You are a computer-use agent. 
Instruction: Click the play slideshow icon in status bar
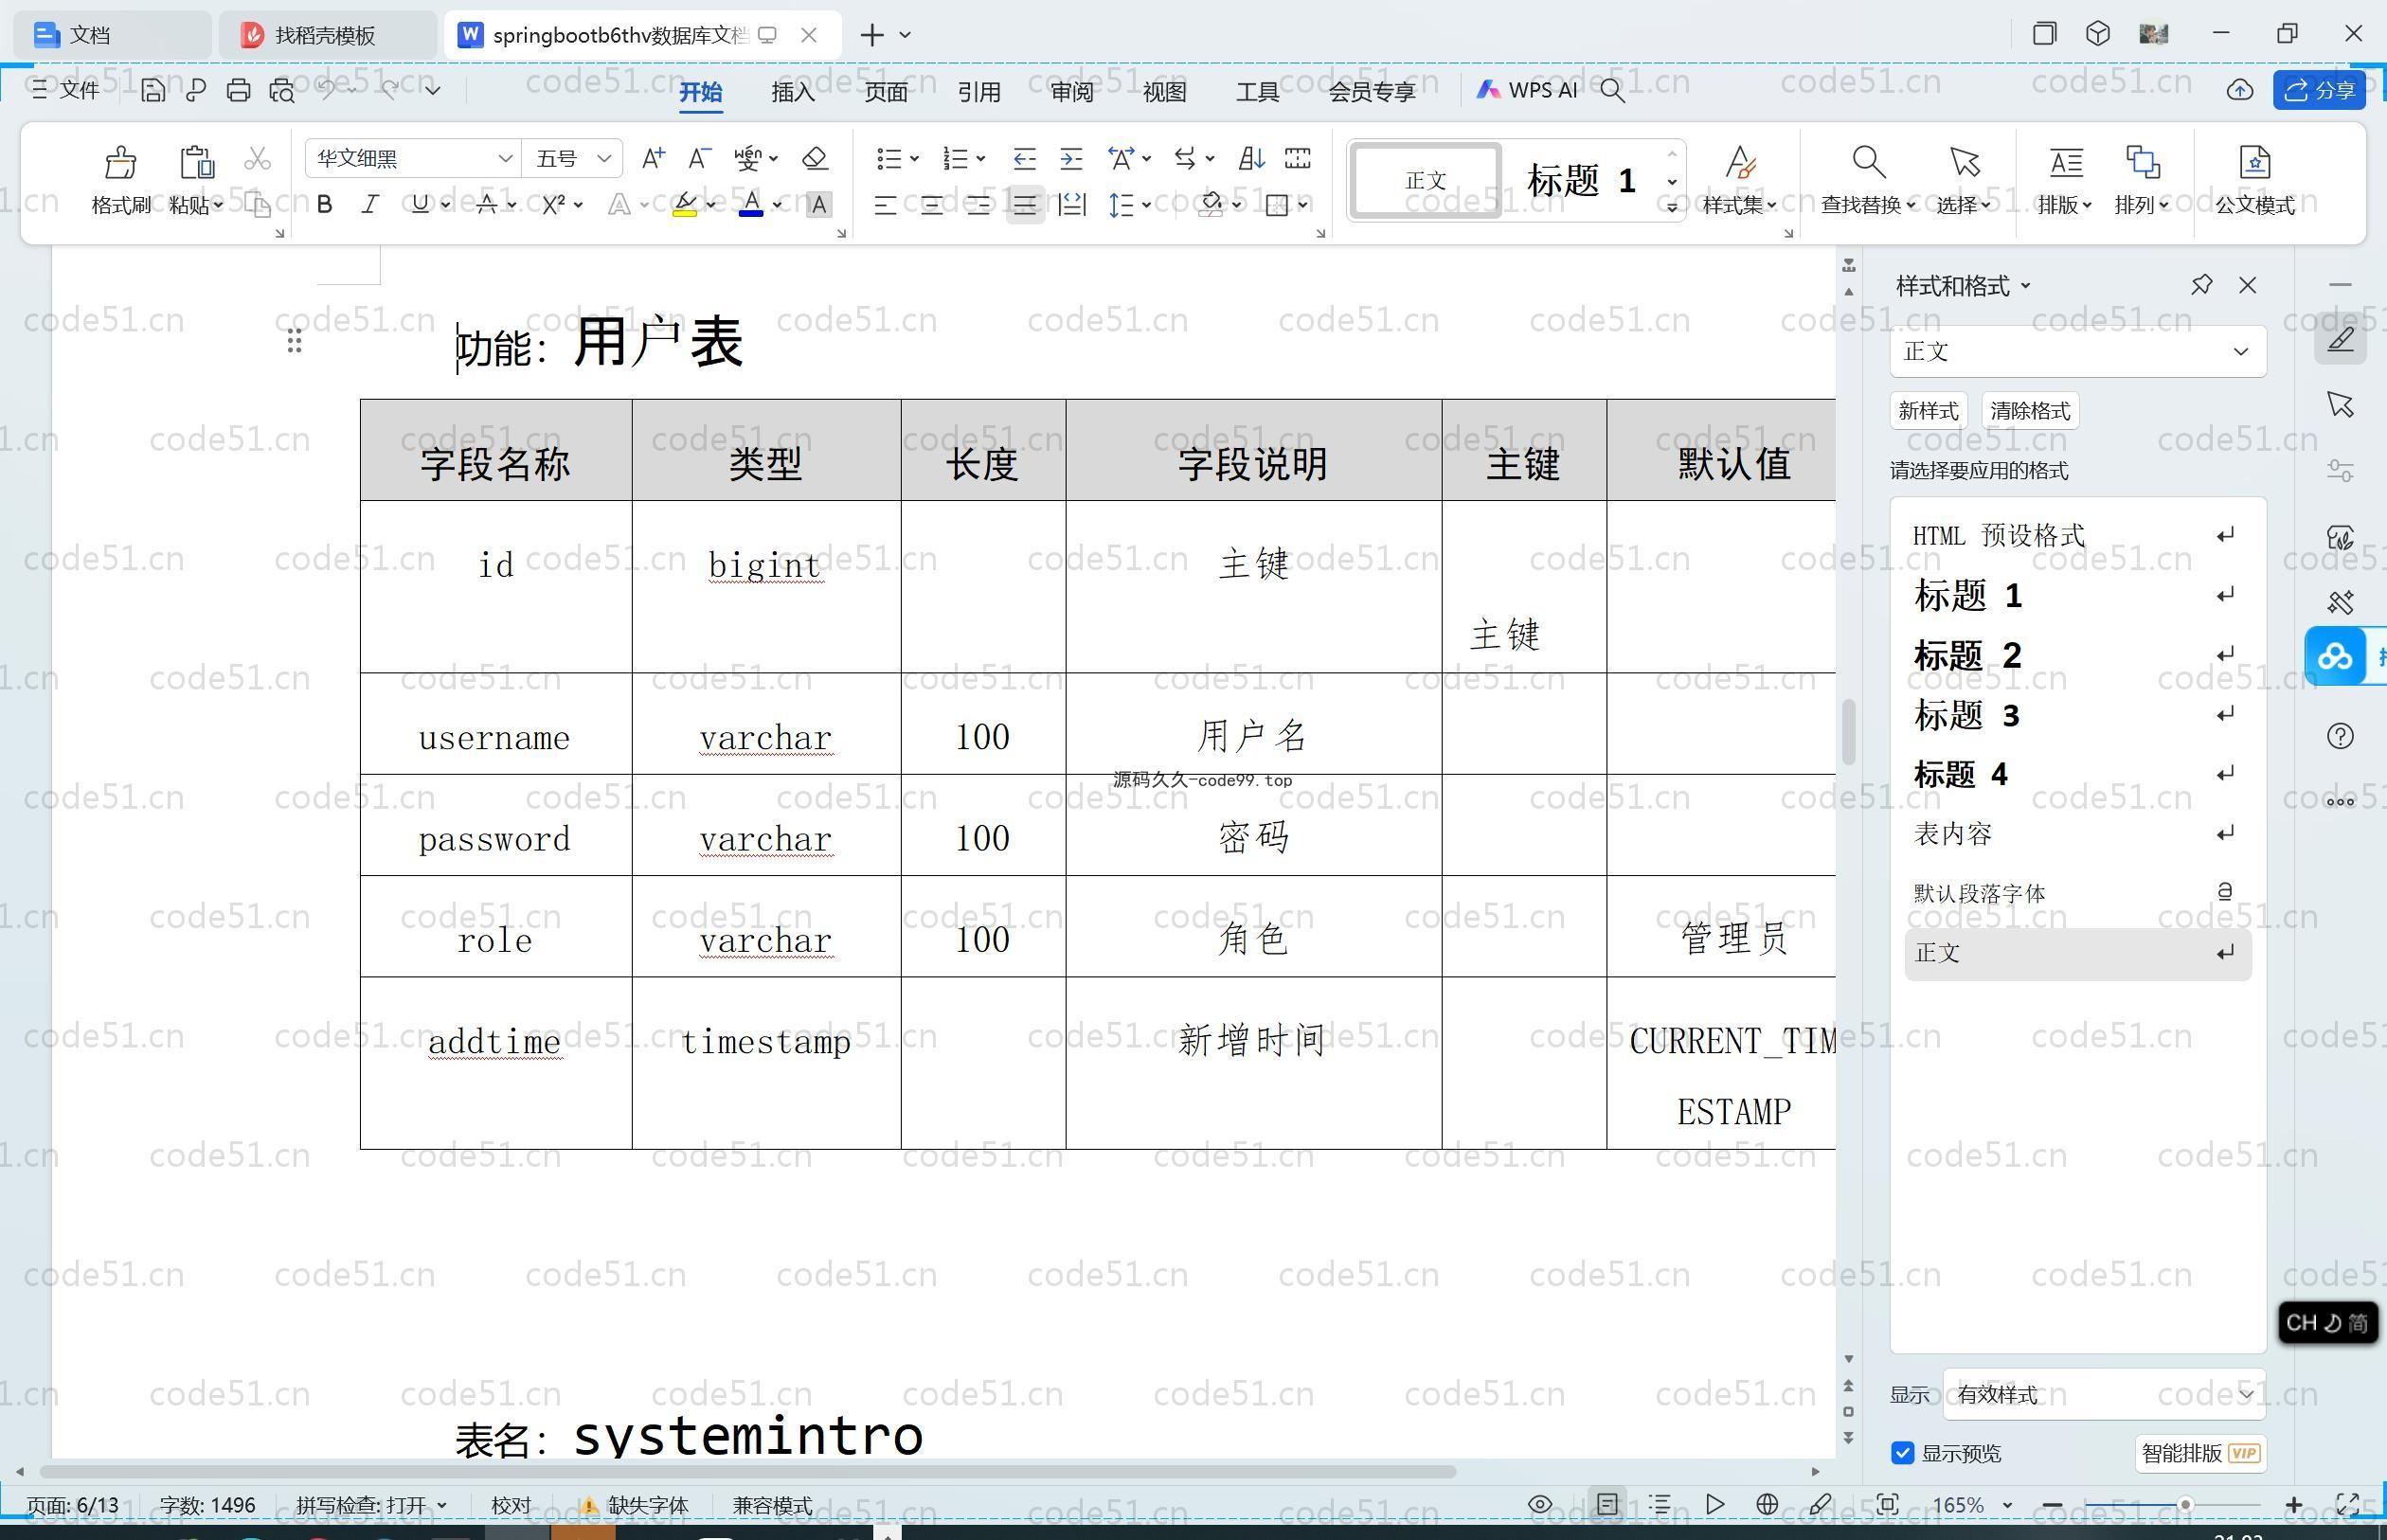[x=1714, y=1504]
